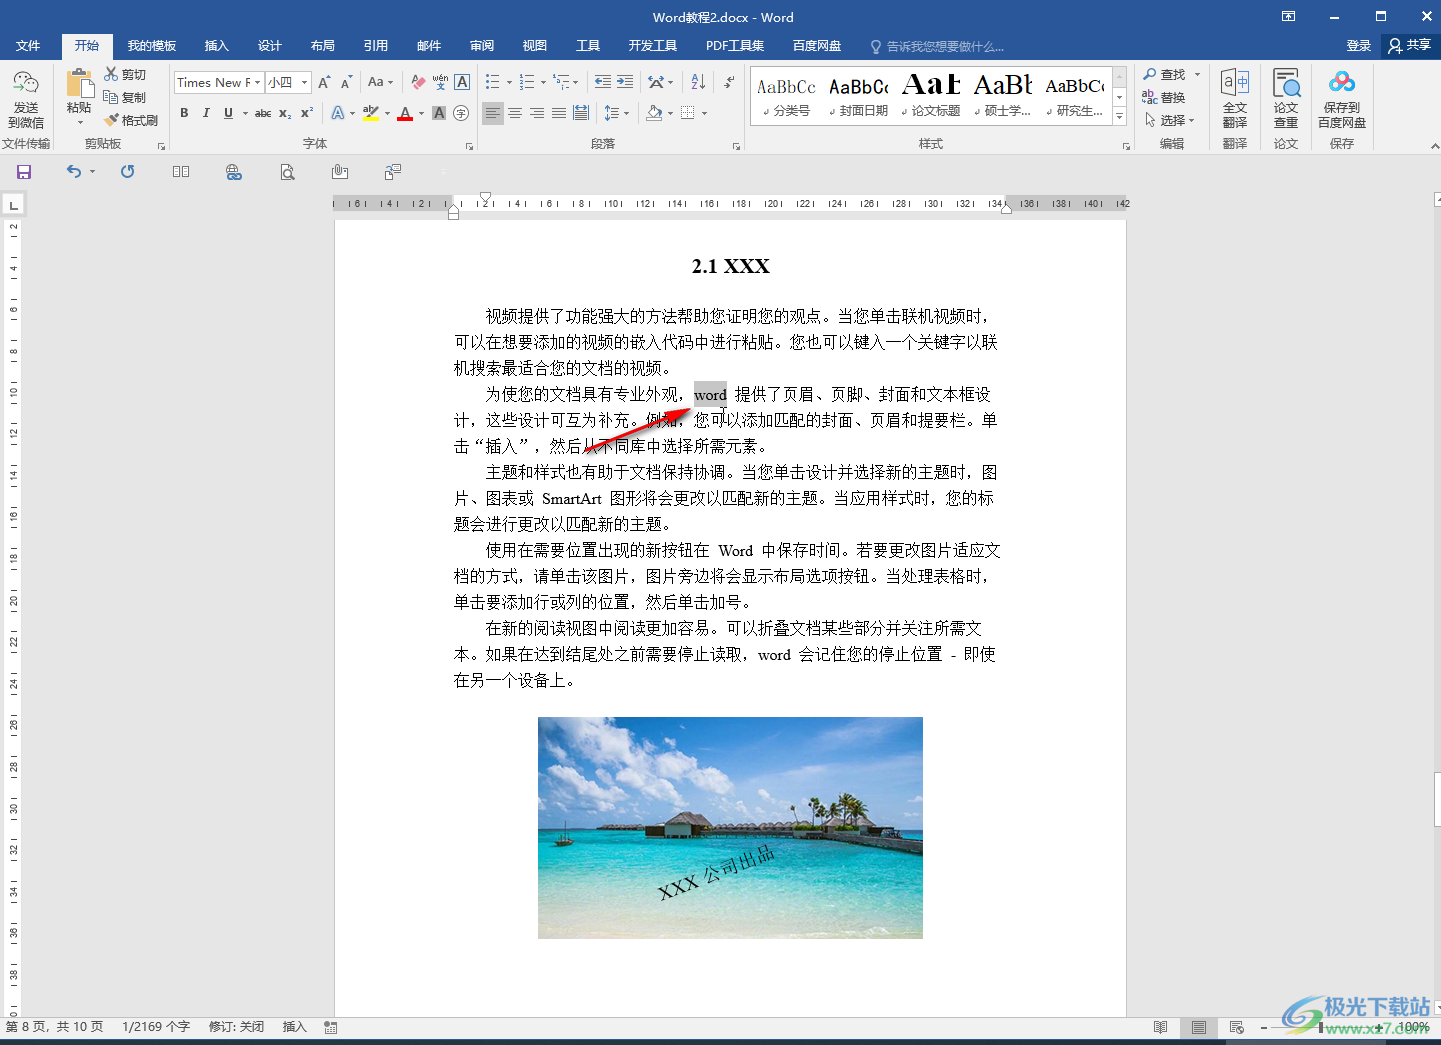The width and height of the screenshot is (1441, 1045).
Task: Increase paragraph indent
Action: [x=625, y=82]
